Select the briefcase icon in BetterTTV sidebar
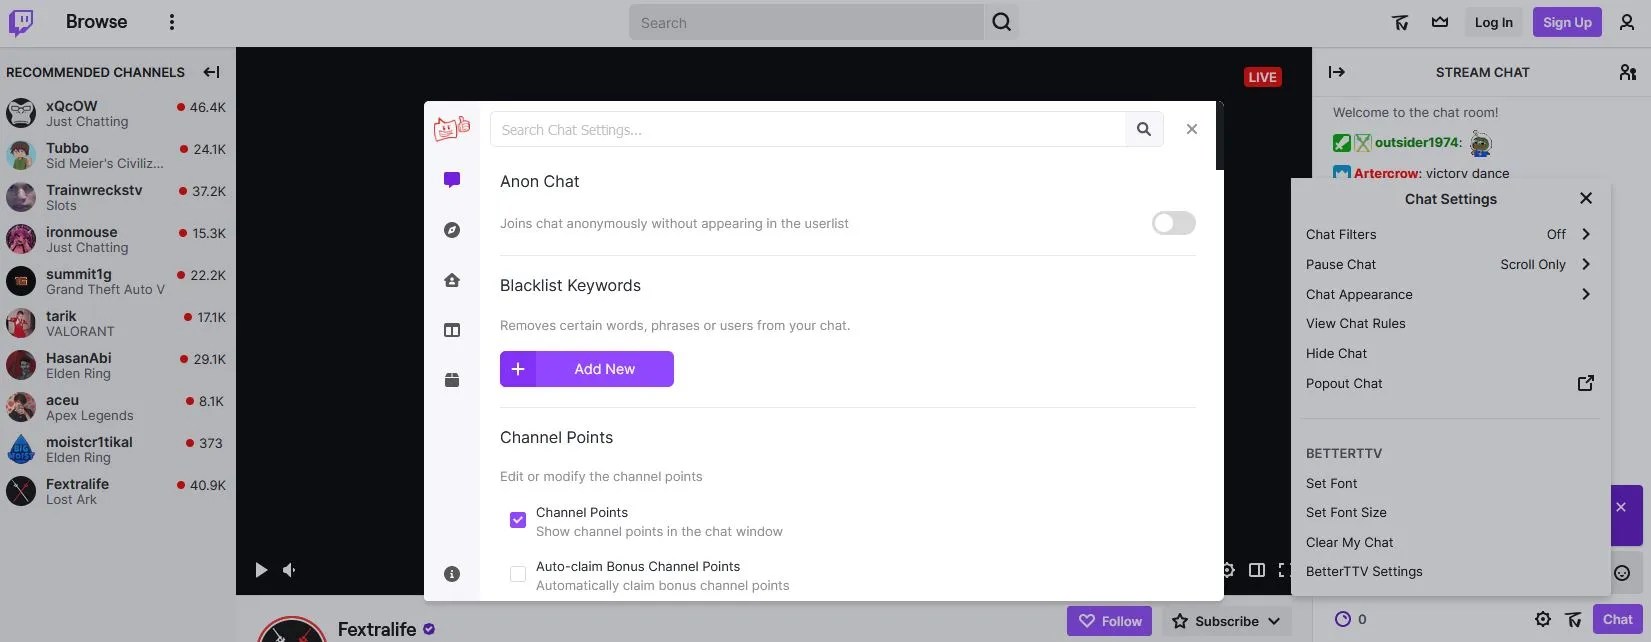1651x642 pixels. click(452, 380)
